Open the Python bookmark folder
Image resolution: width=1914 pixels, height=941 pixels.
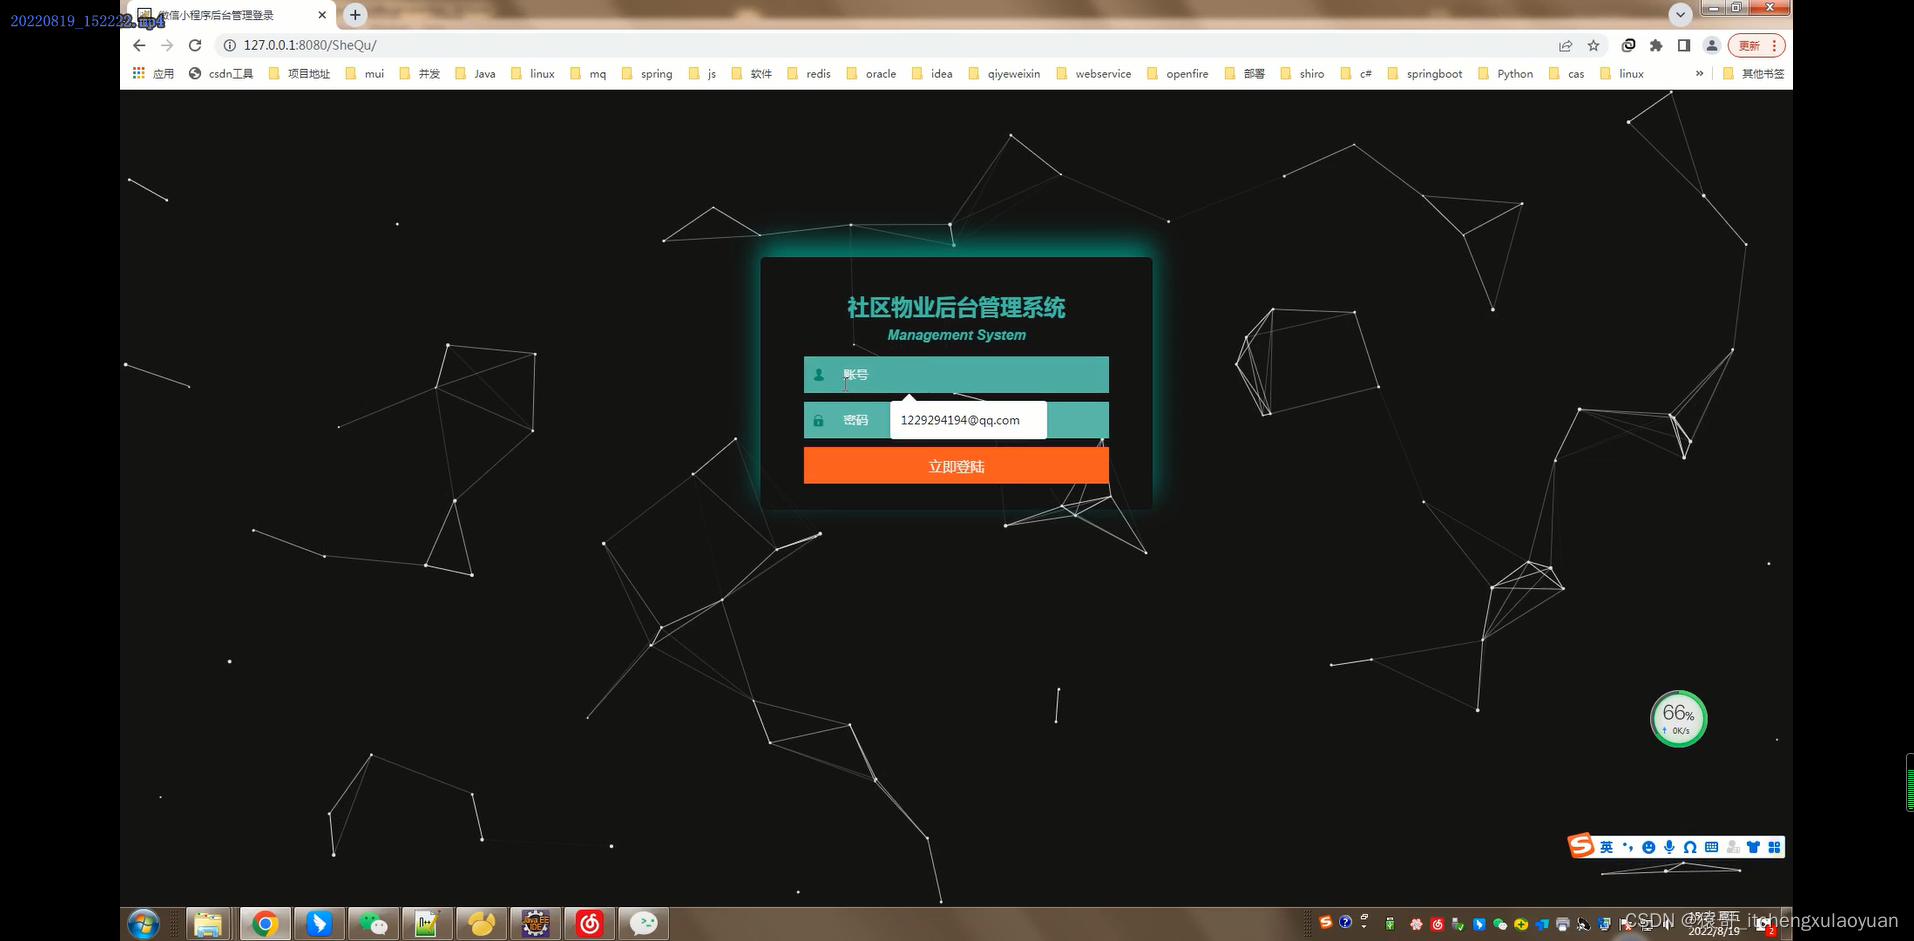[x=1505, y=73]
